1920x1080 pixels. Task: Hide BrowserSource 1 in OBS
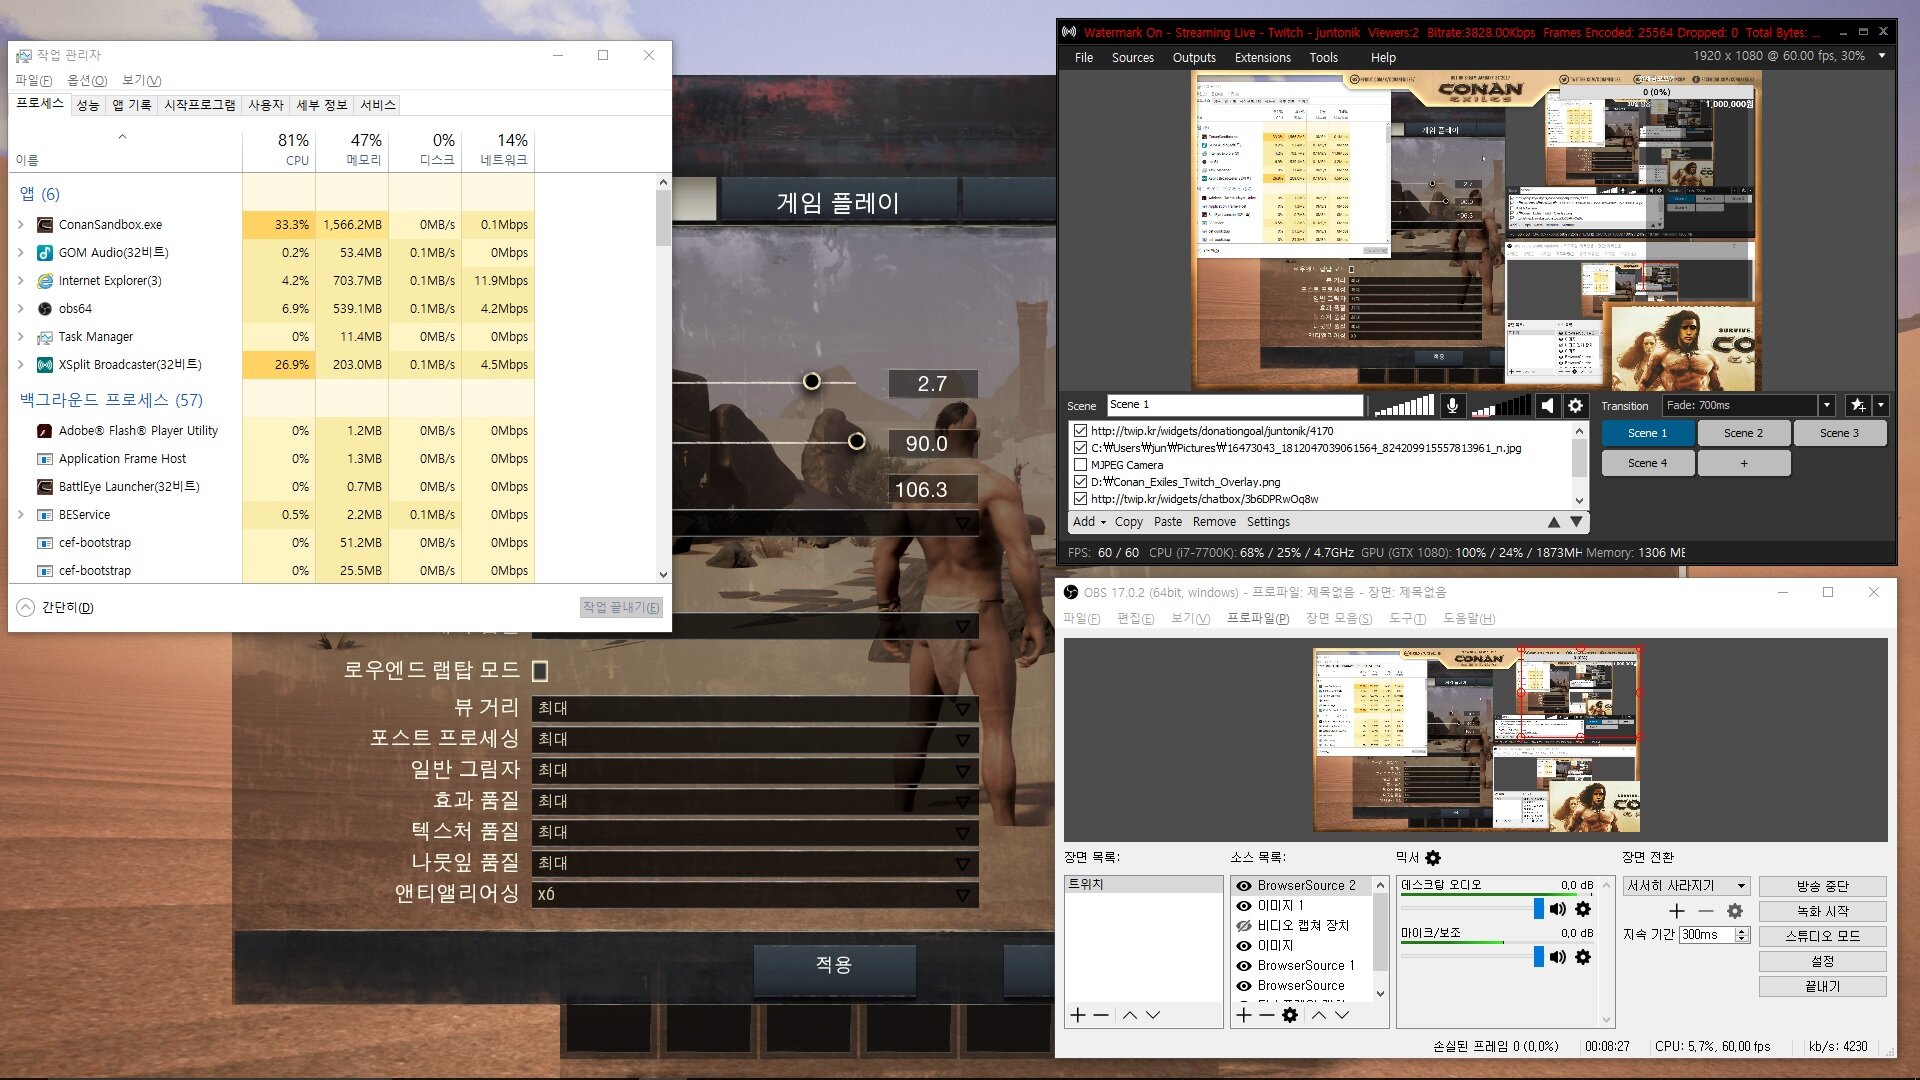click(x=1244, y=966)
